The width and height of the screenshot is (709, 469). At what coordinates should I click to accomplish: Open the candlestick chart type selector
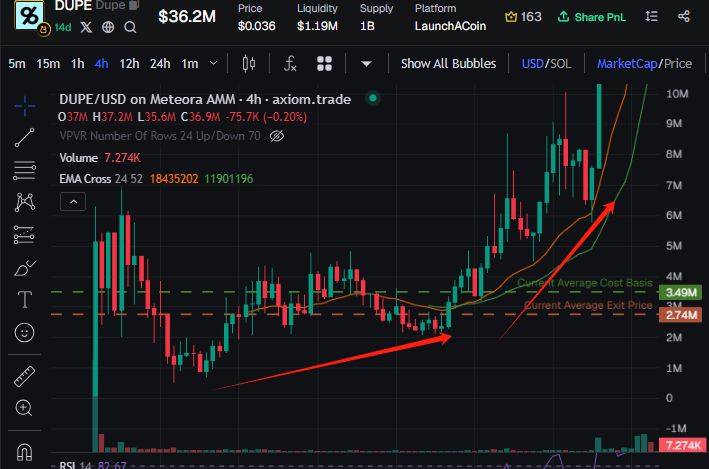coord(249,63)
